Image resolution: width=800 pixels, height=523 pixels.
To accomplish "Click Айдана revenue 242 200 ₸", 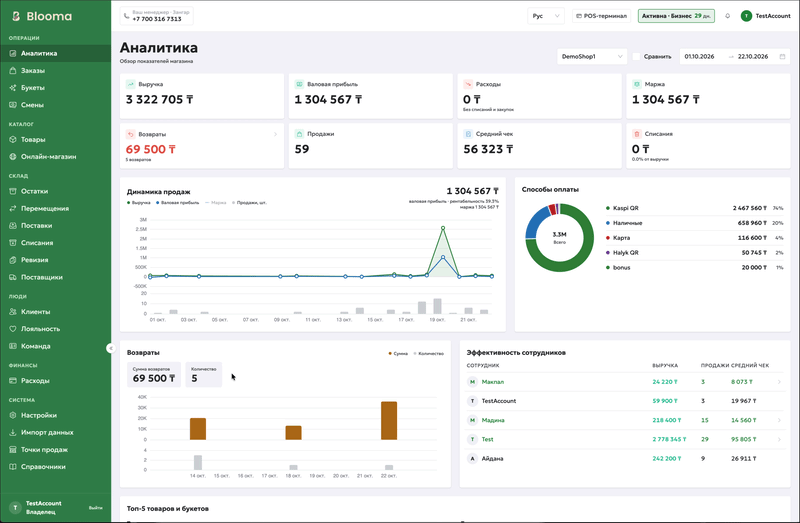I will point(665,458).
